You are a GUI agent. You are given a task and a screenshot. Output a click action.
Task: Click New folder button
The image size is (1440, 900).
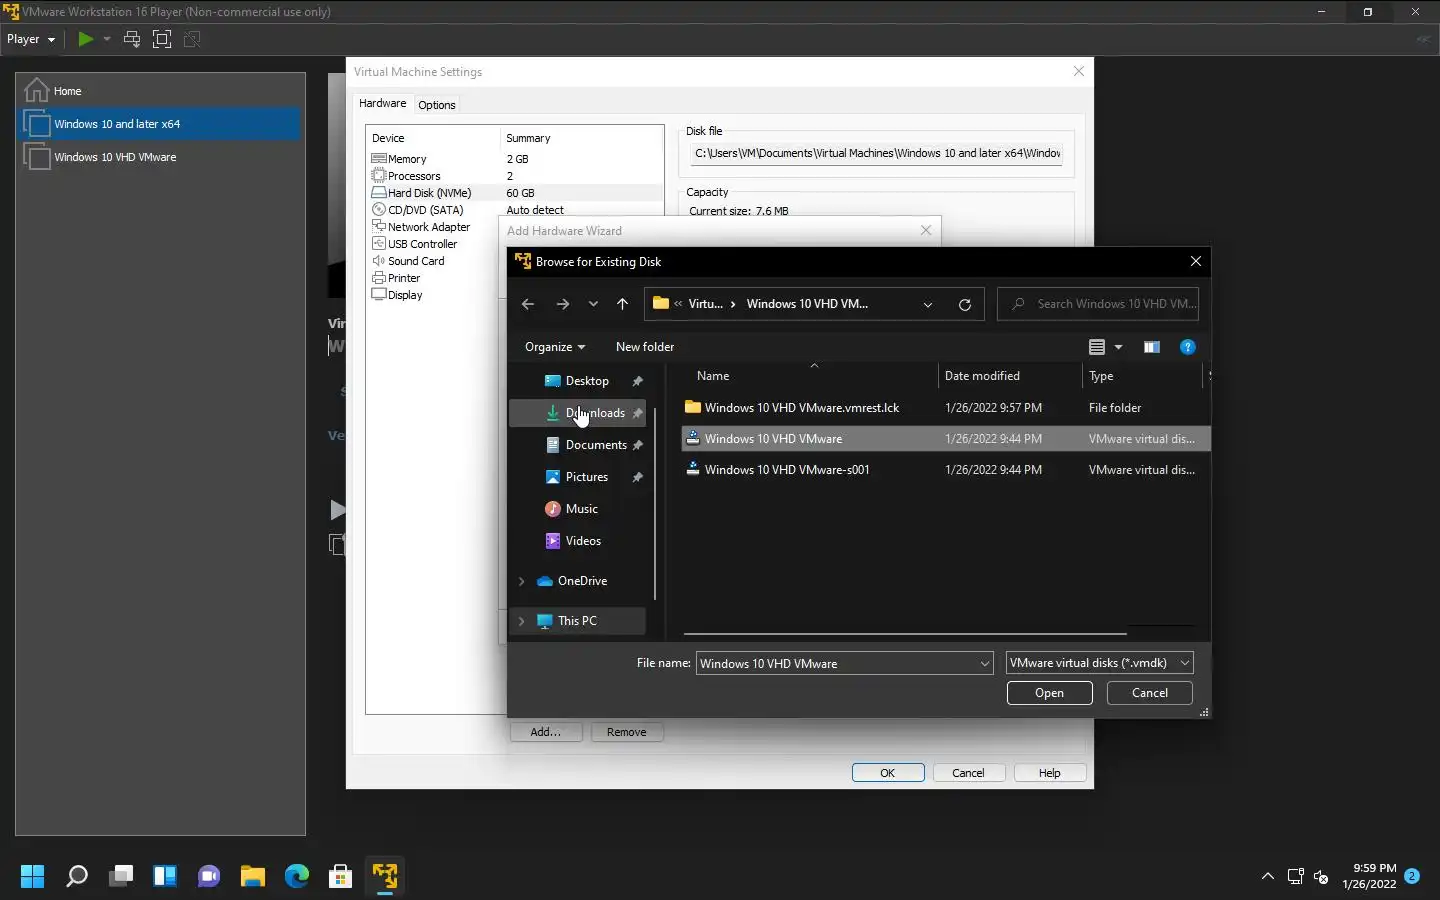click(x=645, y=347)
